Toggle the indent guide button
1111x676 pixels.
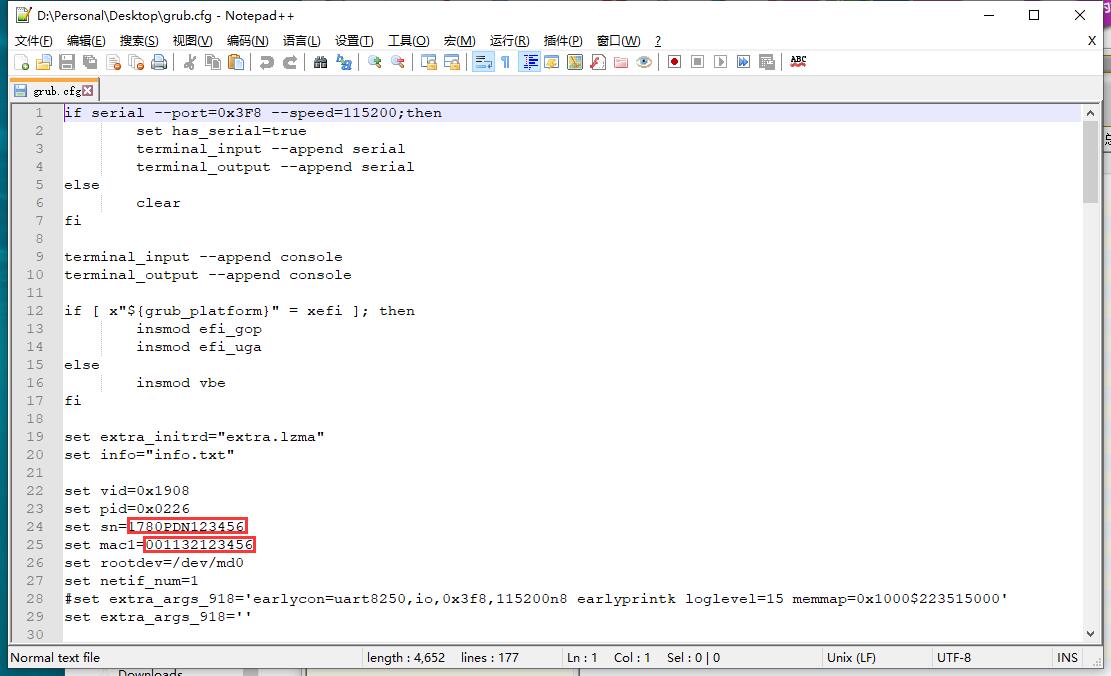click(530, 62)
